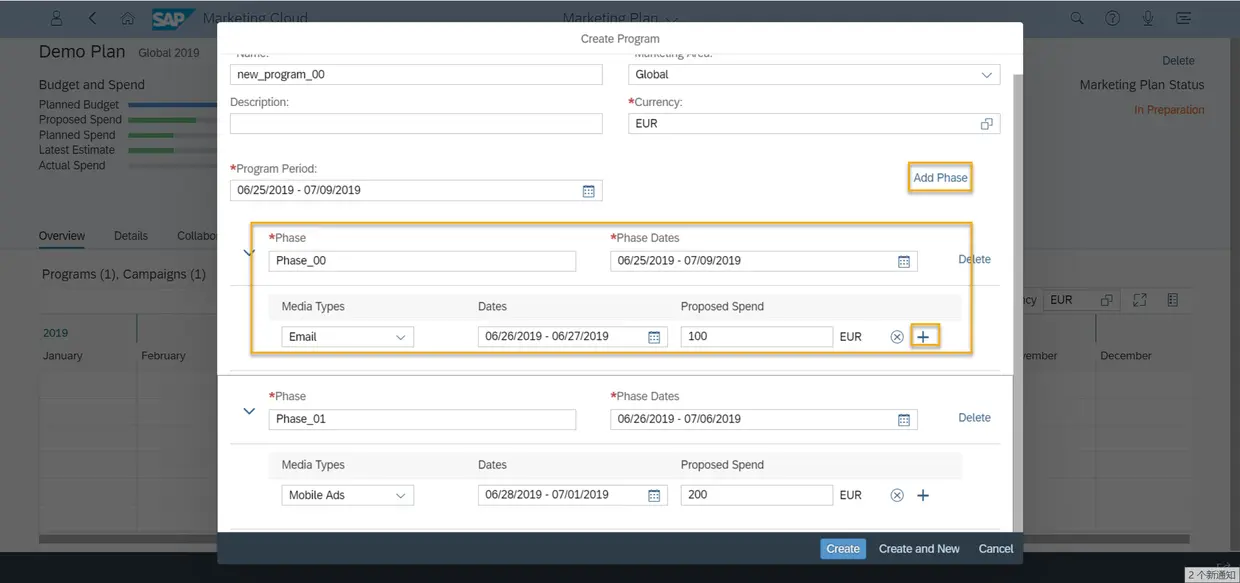Open calendar picker for Phase_01 dates

point(904,420)
